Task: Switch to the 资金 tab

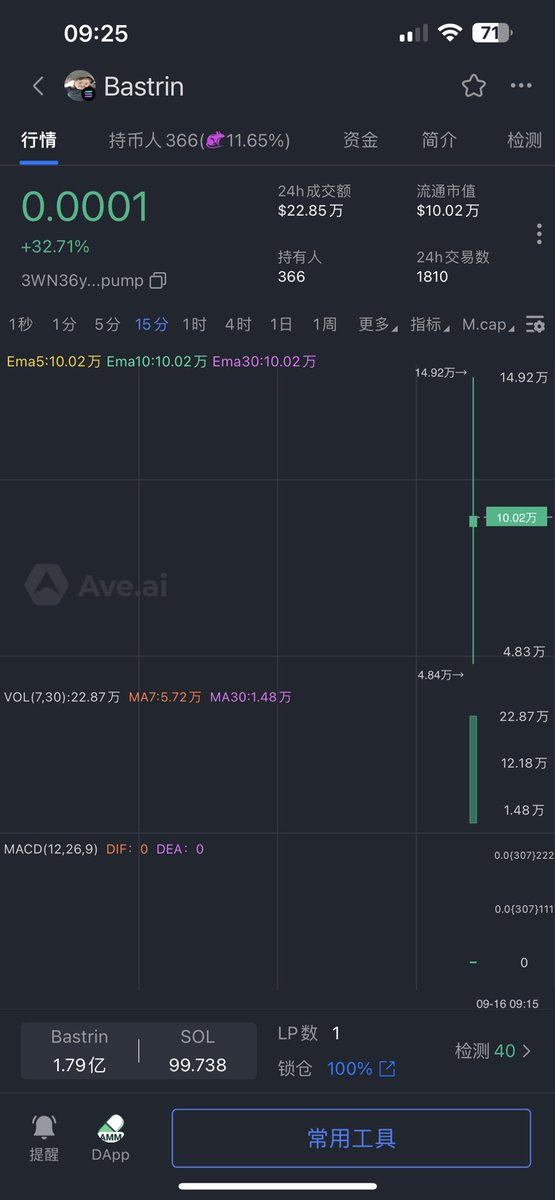Action: (x=360, y=141)
